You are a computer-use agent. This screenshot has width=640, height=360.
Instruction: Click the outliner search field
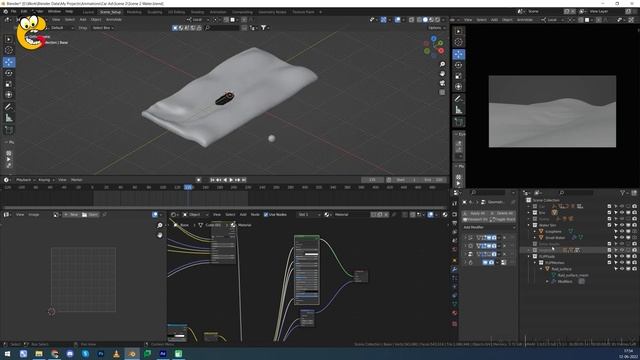[576, 193]
